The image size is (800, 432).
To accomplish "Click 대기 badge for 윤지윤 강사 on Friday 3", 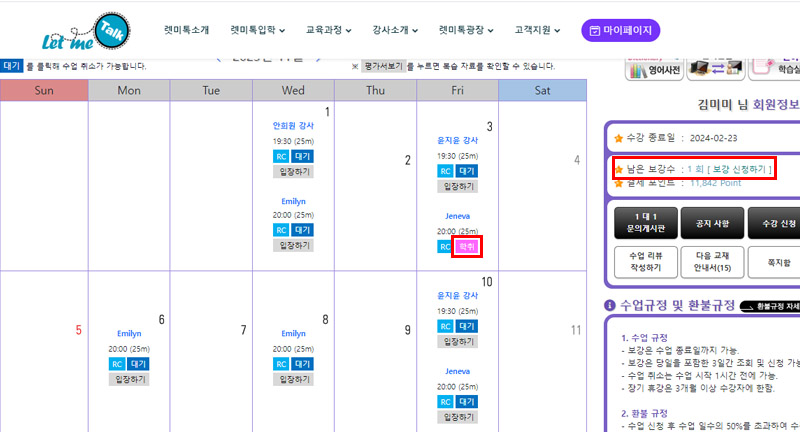I will [467, 171].
